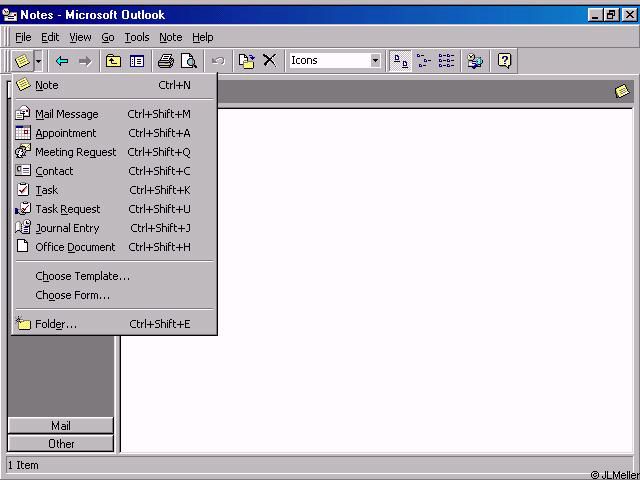The width and height of the screenshot is (640, 480).
Task: Close the Outlook window
Action: pyautogui.click(x=630, y=15)
